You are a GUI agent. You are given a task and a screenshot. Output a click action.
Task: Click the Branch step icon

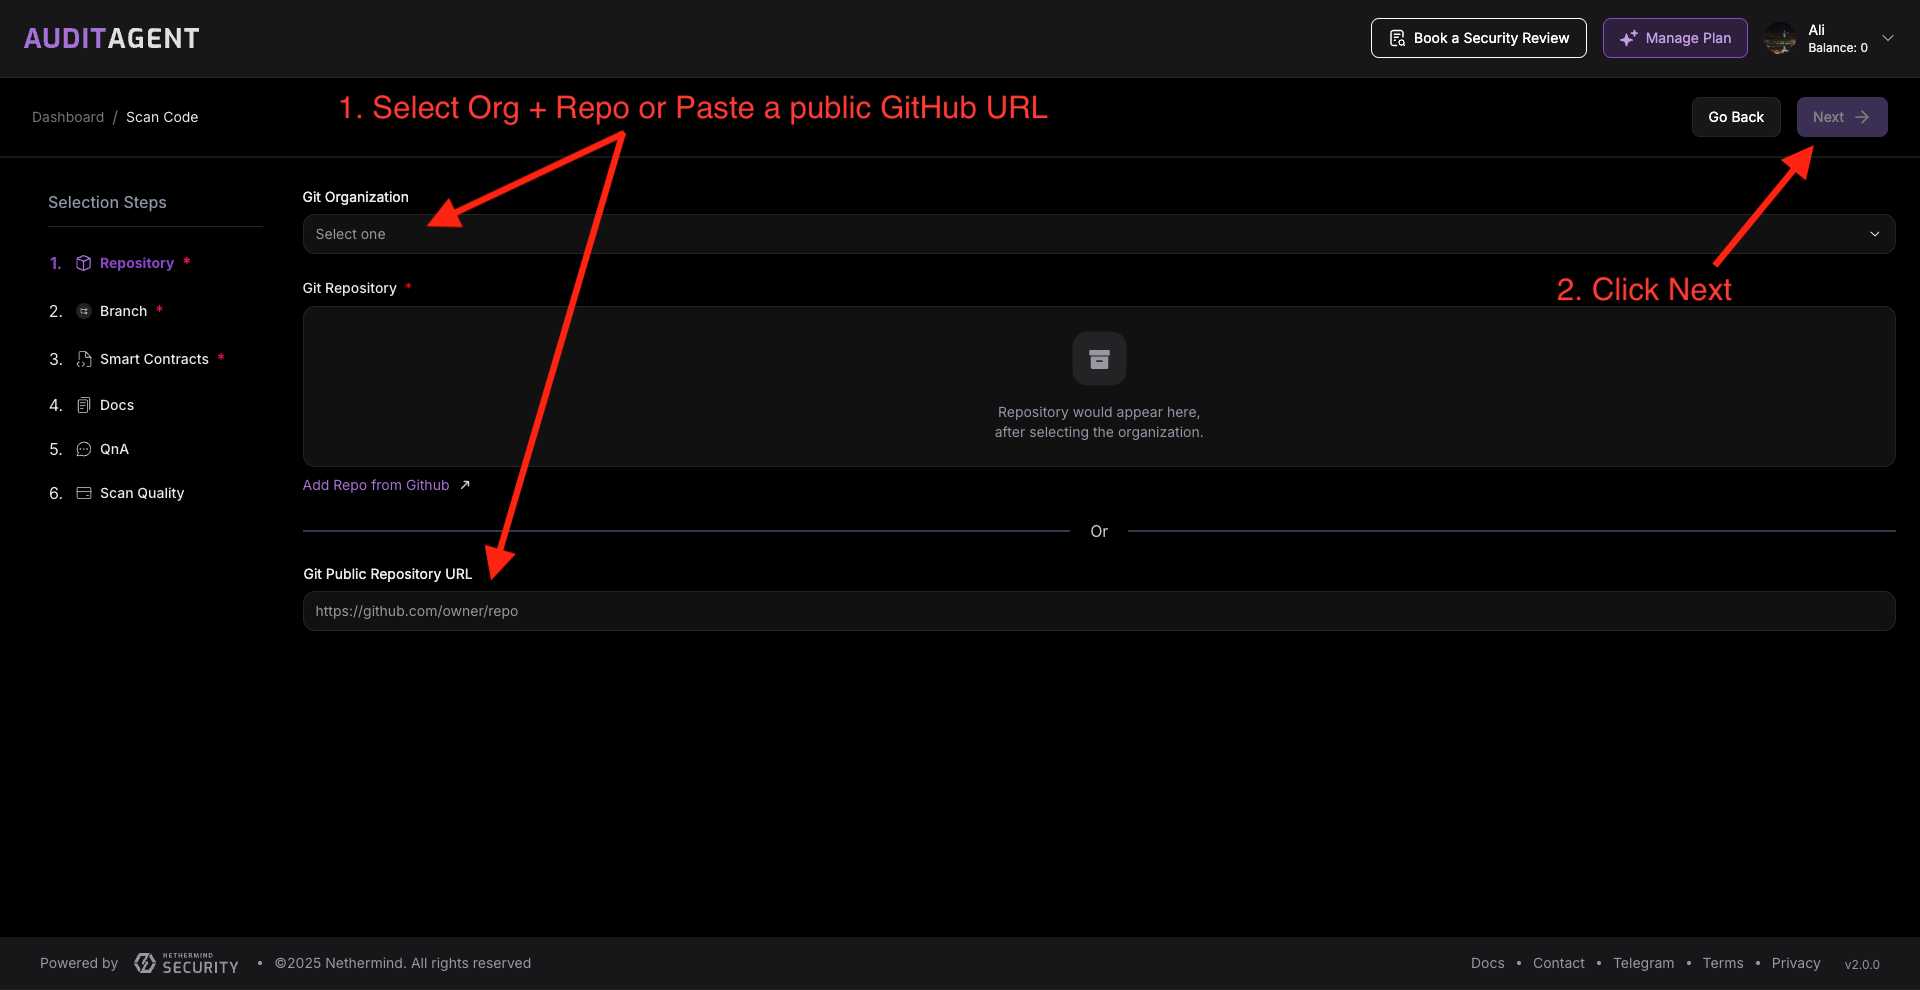83,310
